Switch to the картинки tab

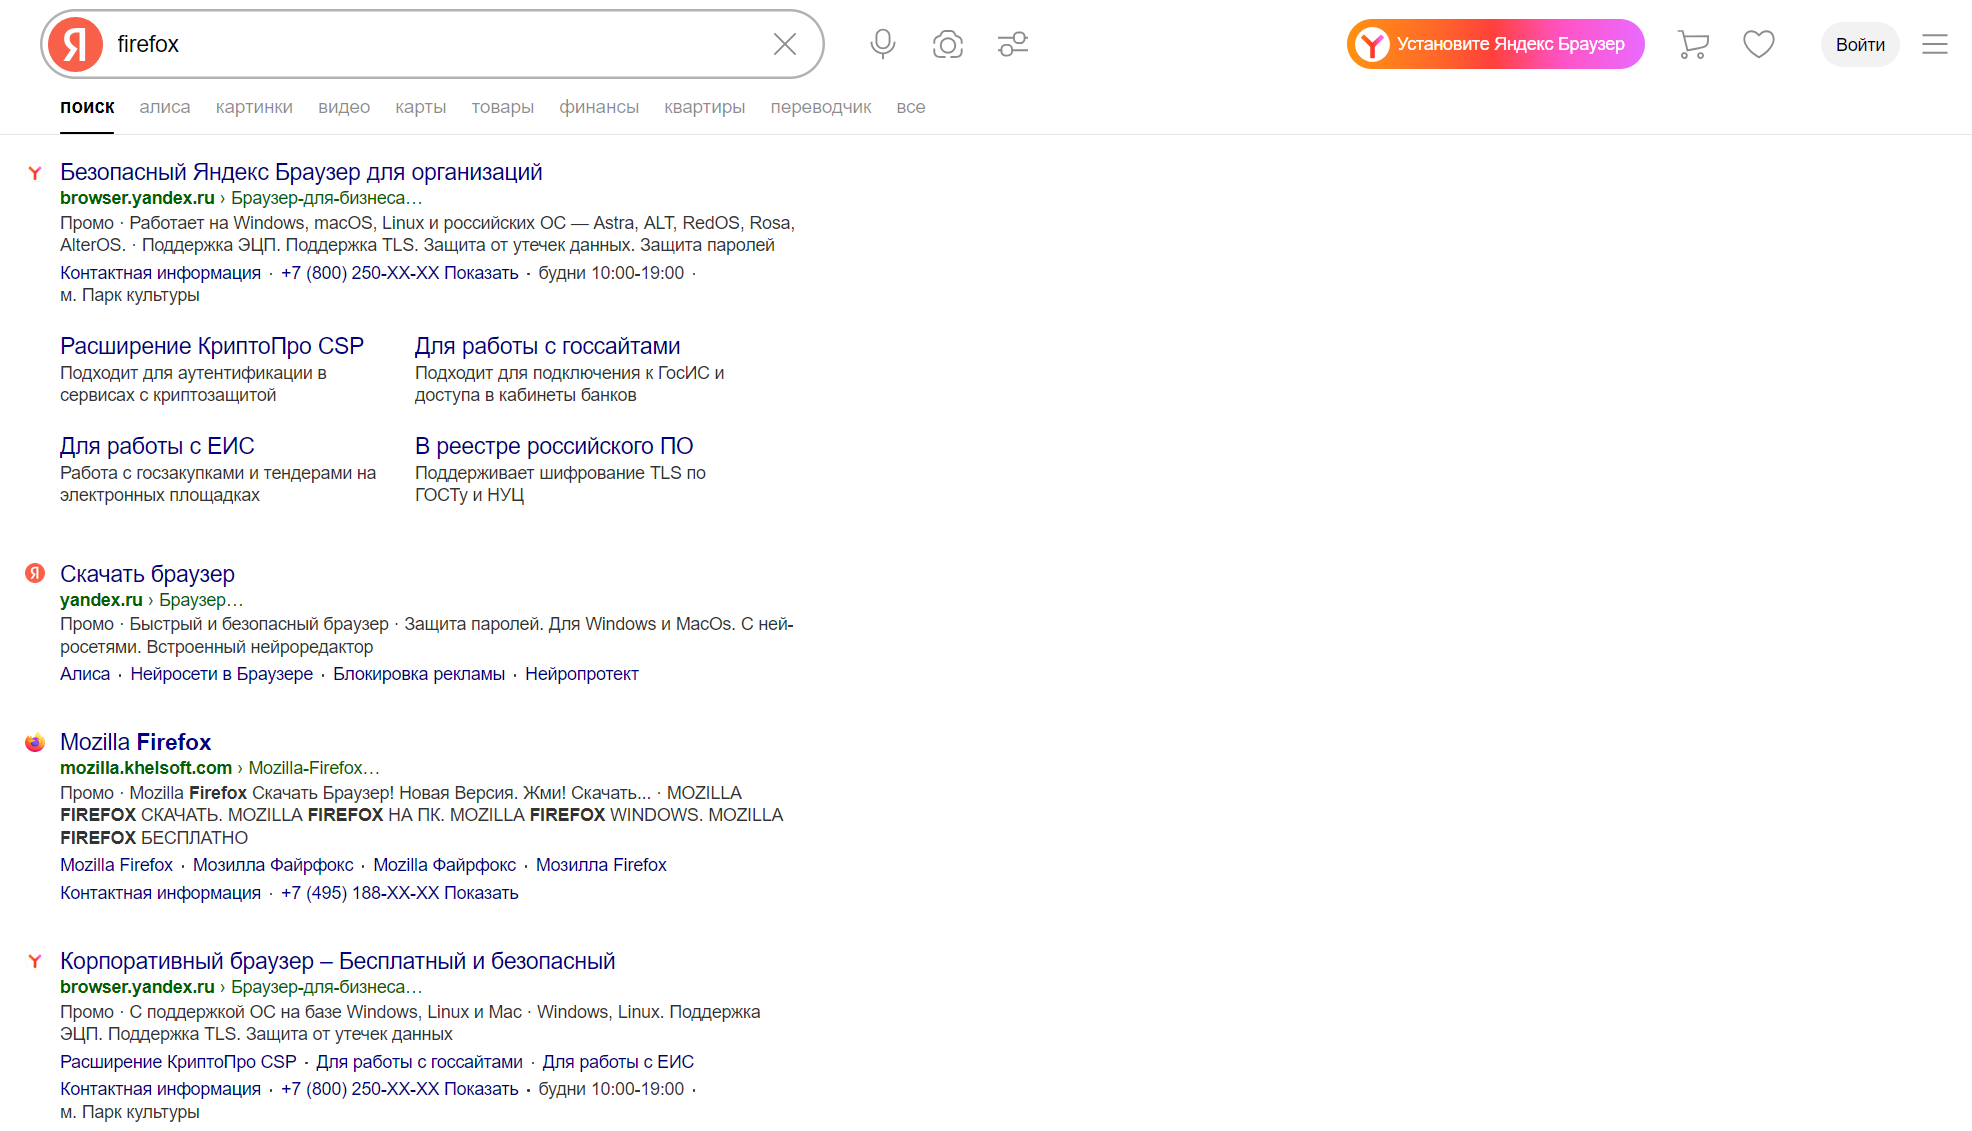(x=254, y=107)
